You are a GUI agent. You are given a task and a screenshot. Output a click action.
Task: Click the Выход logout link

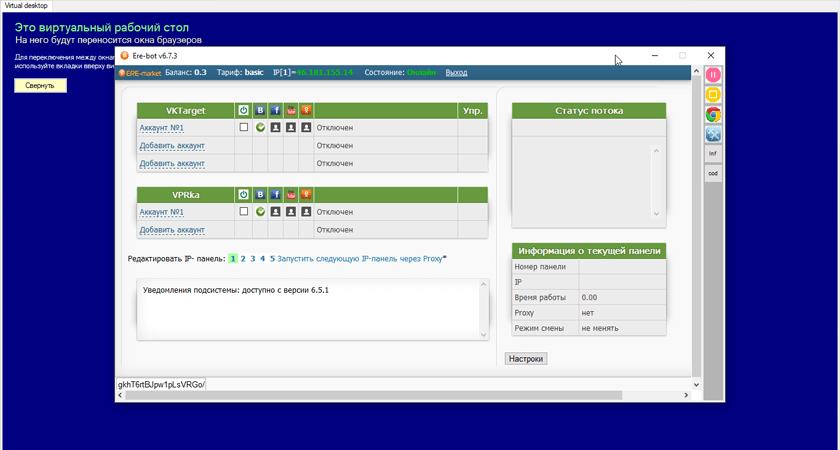[x=456, y=72]
